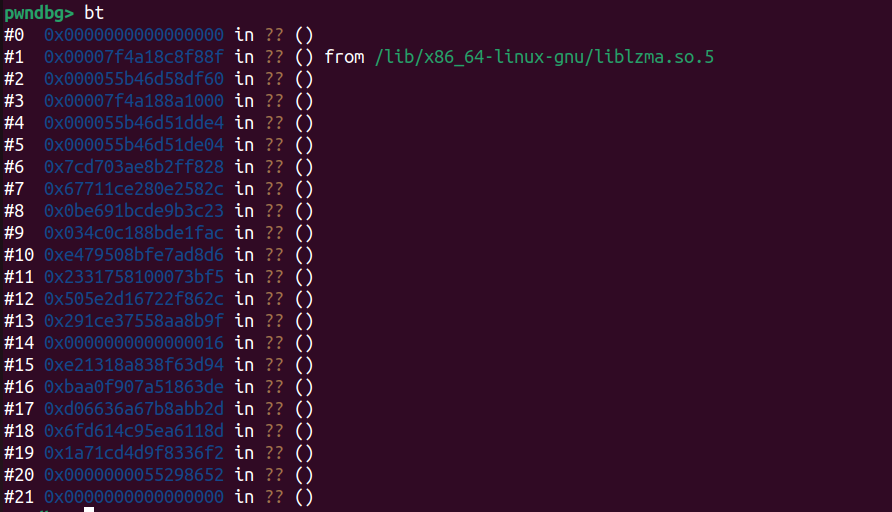892x512 pixels.
Task: Click the terminal cursor block at bottom
Action: tap(89, 510)
